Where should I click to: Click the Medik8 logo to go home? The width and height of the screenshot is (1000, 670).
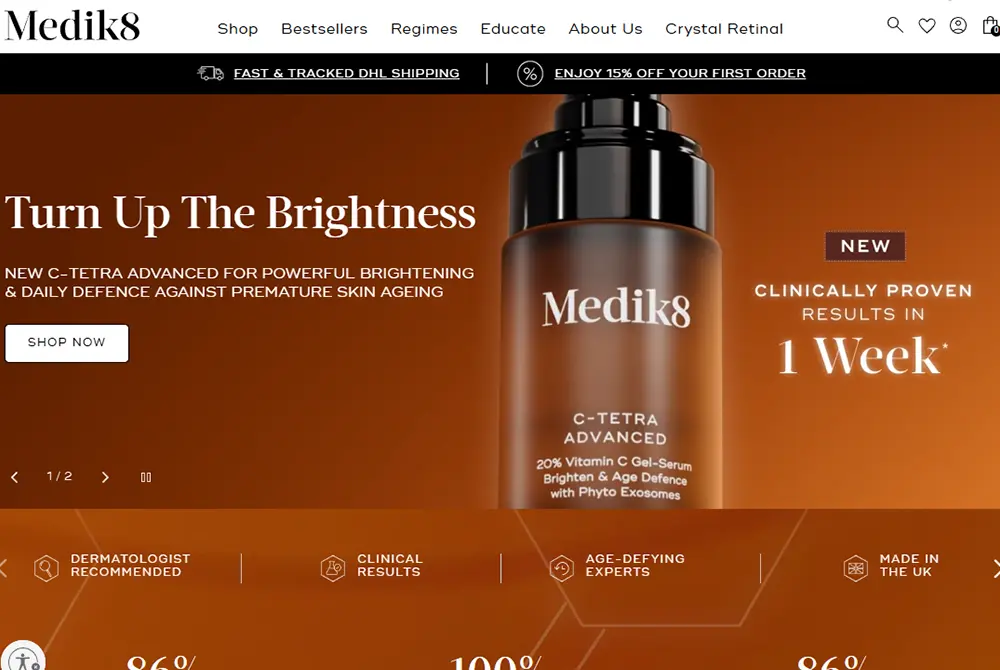coord(72,25)
